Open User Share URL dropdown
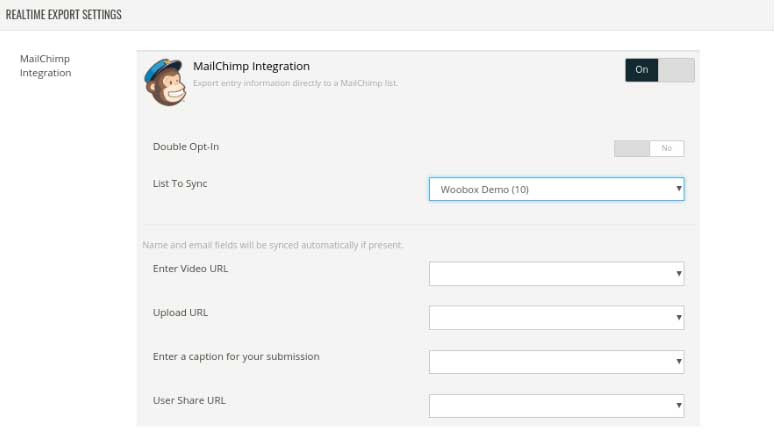Viewport: 775px width, 446px height. (x=557, y=405)
